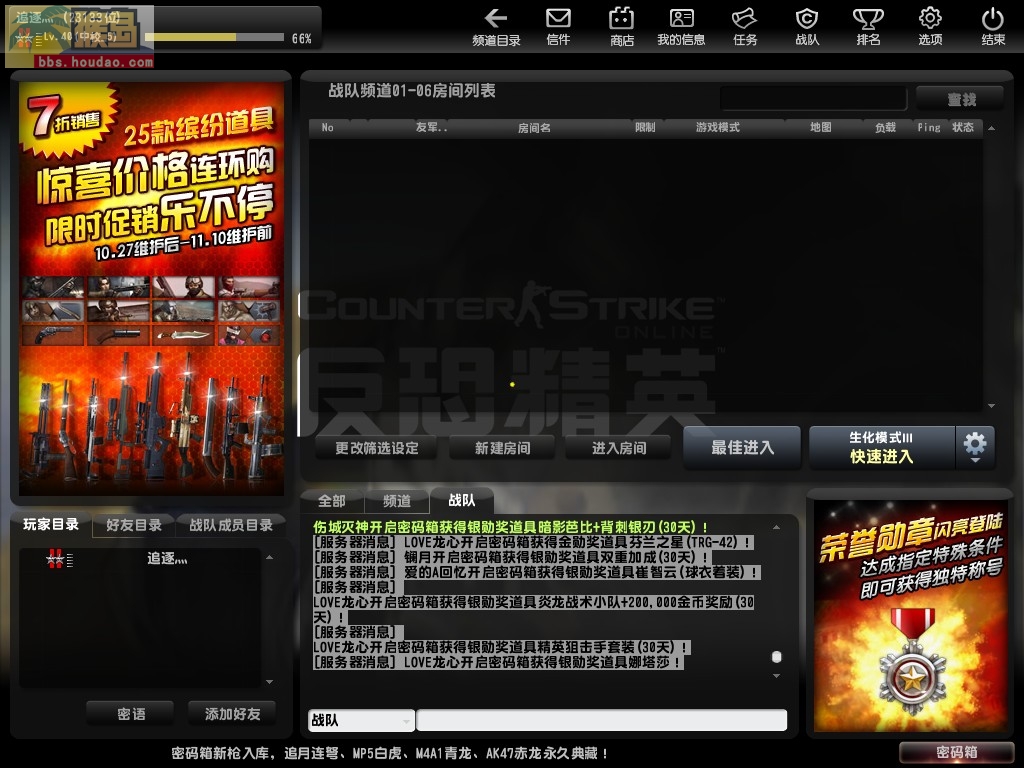The width and height of the screenshot is (1024, 768).
Task: Click message about 娜塔莎 reward
Action: [498, 662]
